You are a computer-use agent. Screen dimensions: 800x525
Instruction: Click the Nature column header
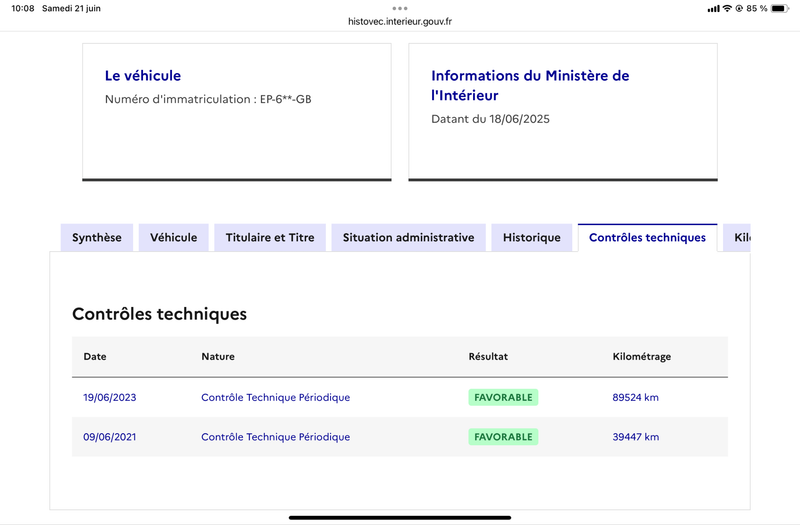click(218, 357)
